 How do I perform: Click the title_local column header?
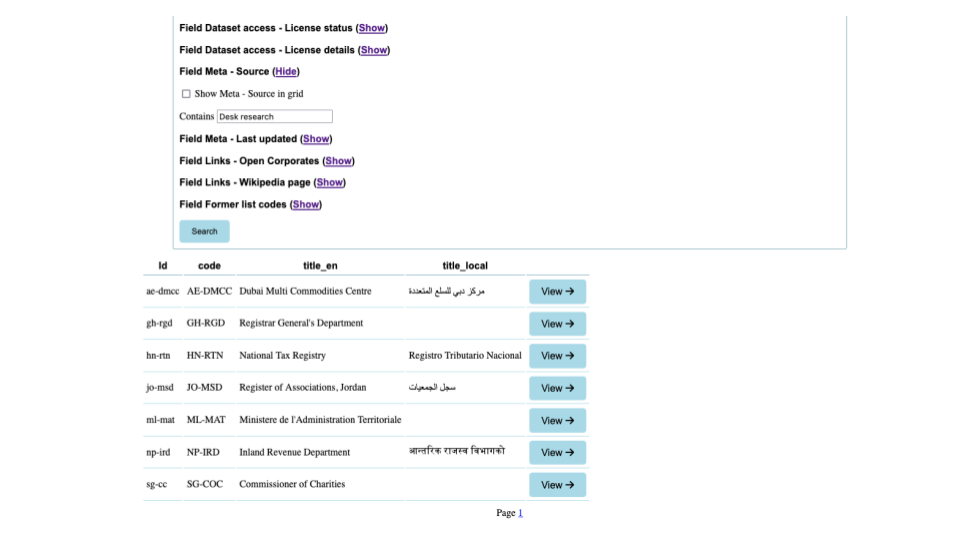(465, 266)
